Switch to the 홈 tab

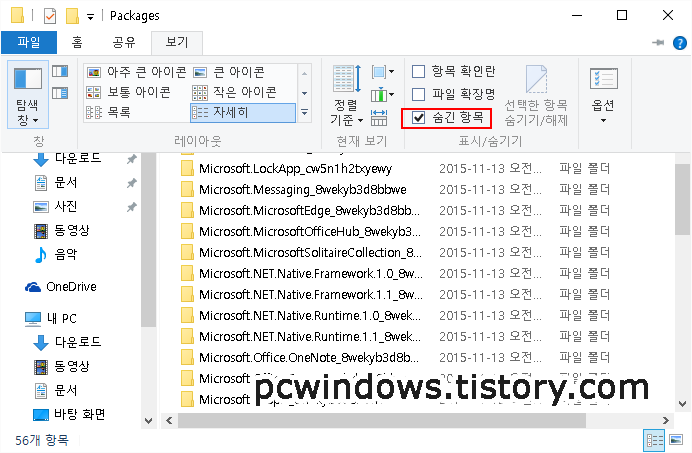(77, 42)
